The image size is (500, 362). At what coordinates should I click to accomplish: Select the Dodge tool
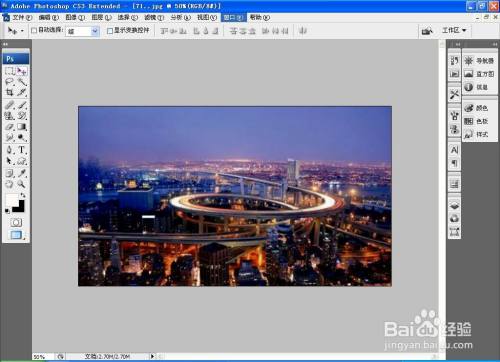coord(22,137)
